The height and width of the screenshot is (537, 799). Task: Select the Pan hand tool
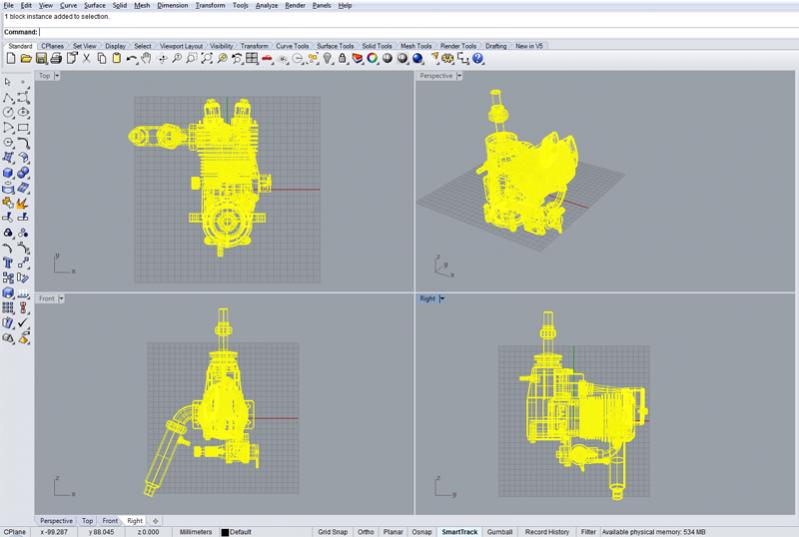pos(146,59)
